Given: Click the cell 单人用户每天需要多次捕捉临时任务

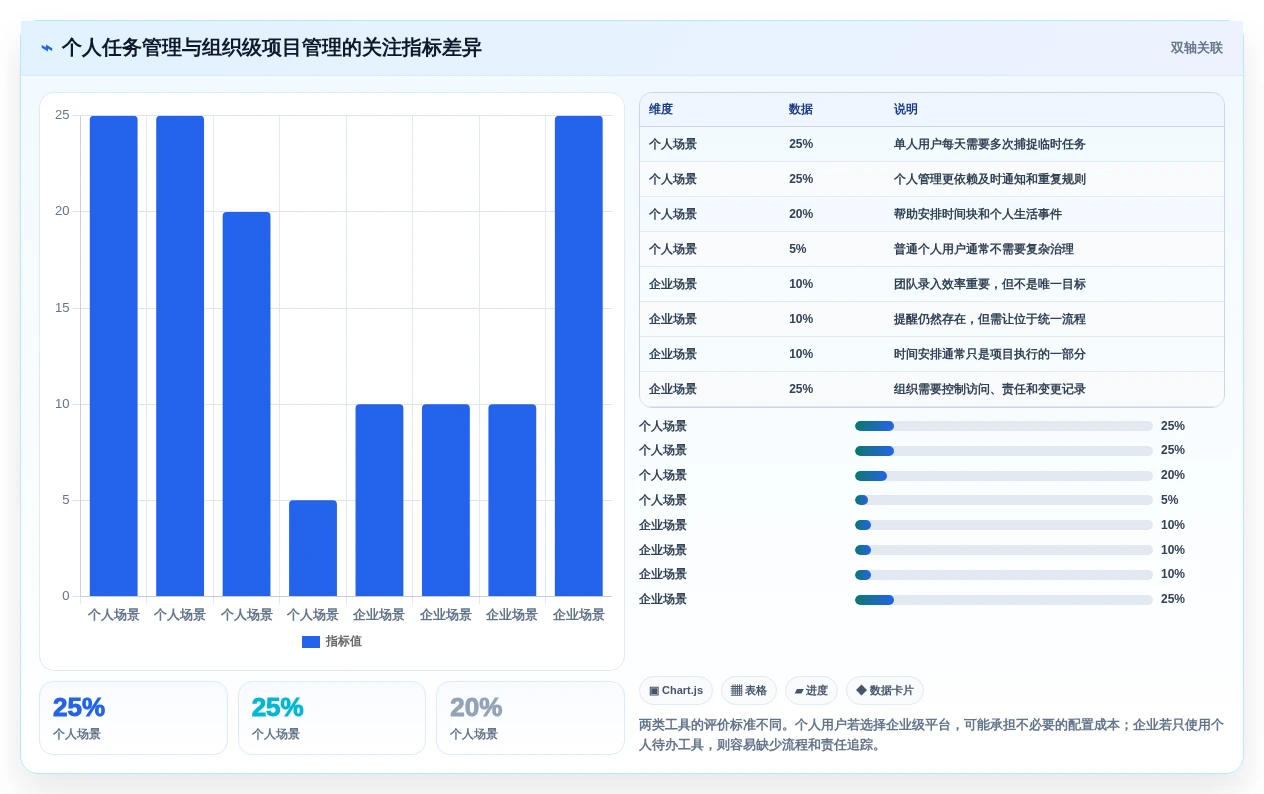Looking at the screenshot, I should coord(990,144).
